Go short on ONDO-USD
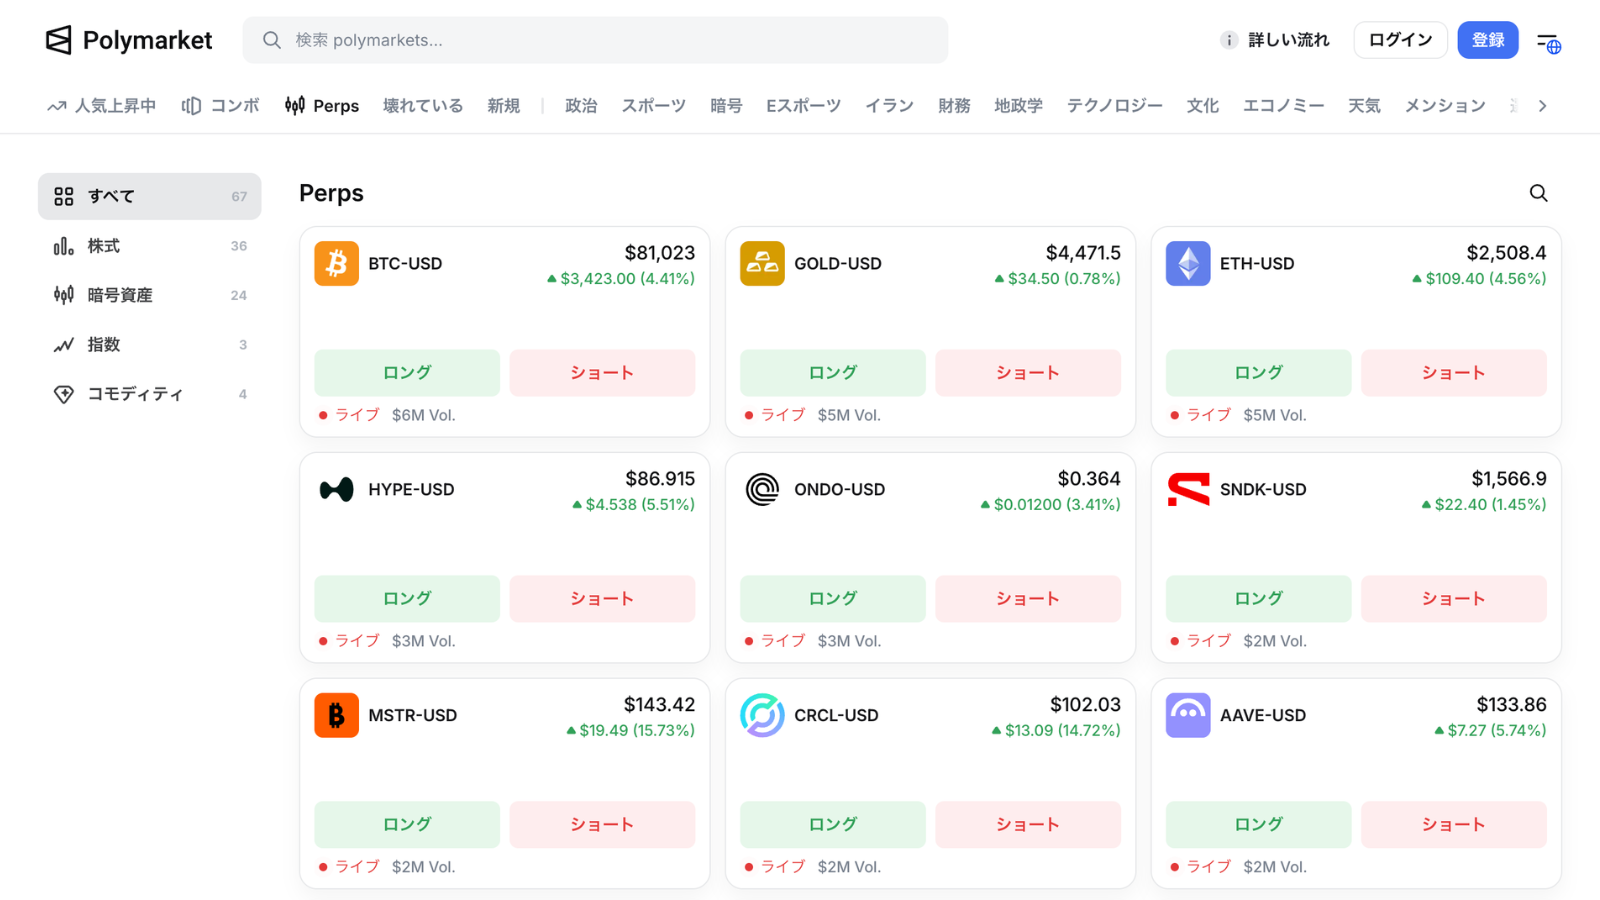The height and width of the screenshot is (900, 1600). 1028,599
